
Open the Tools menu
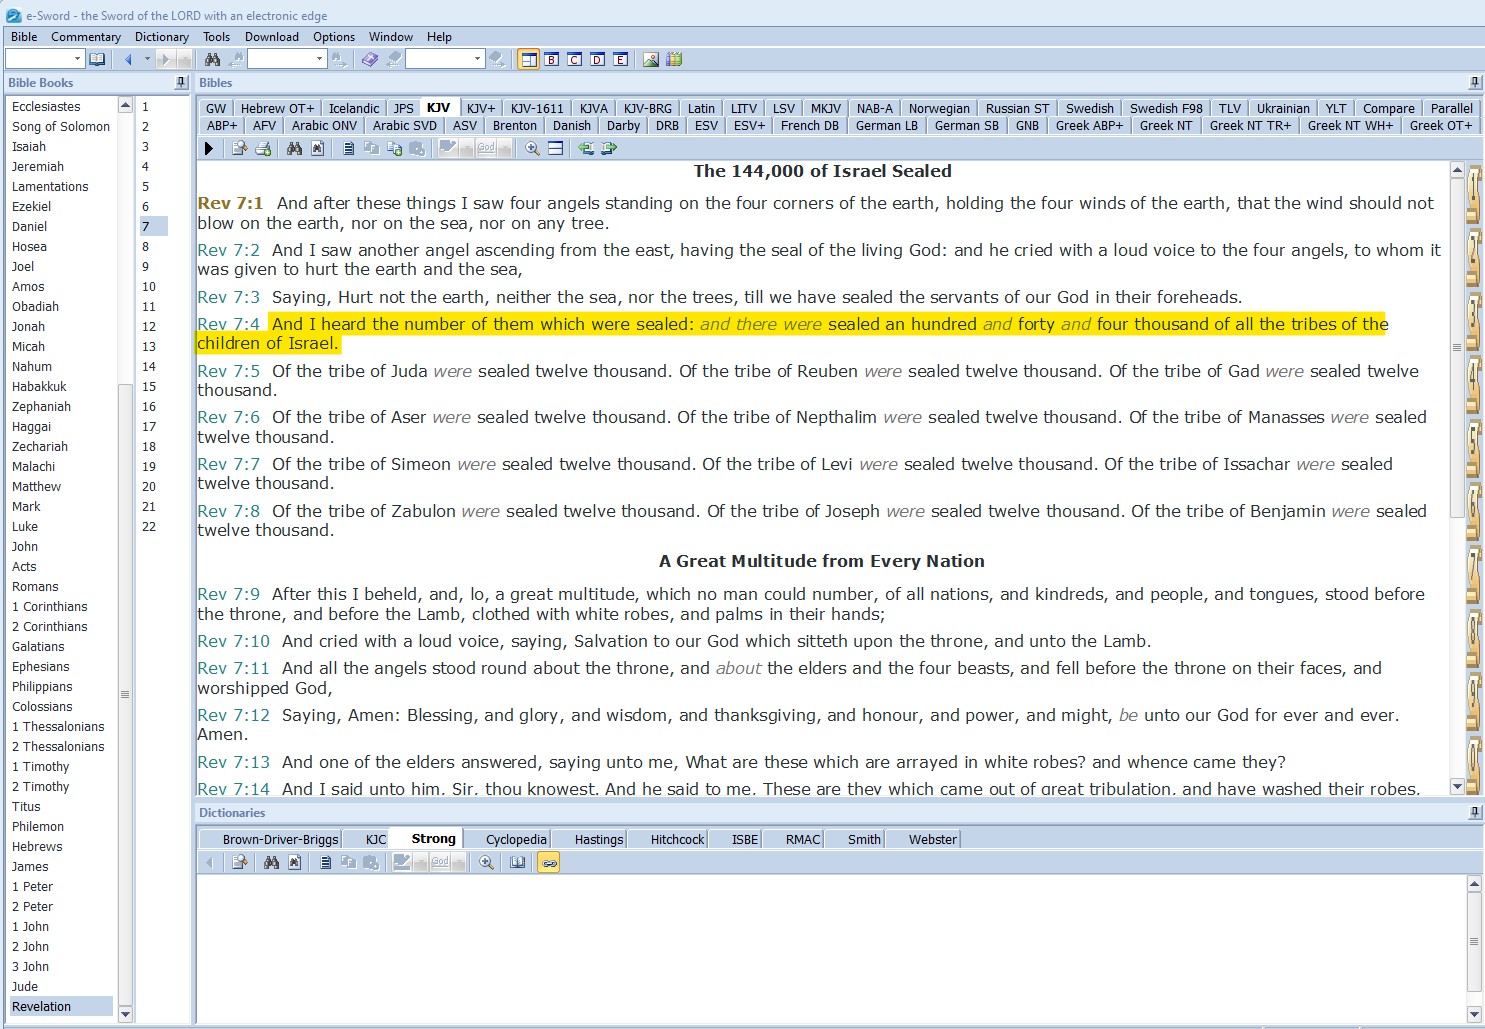tap(217, 37)
